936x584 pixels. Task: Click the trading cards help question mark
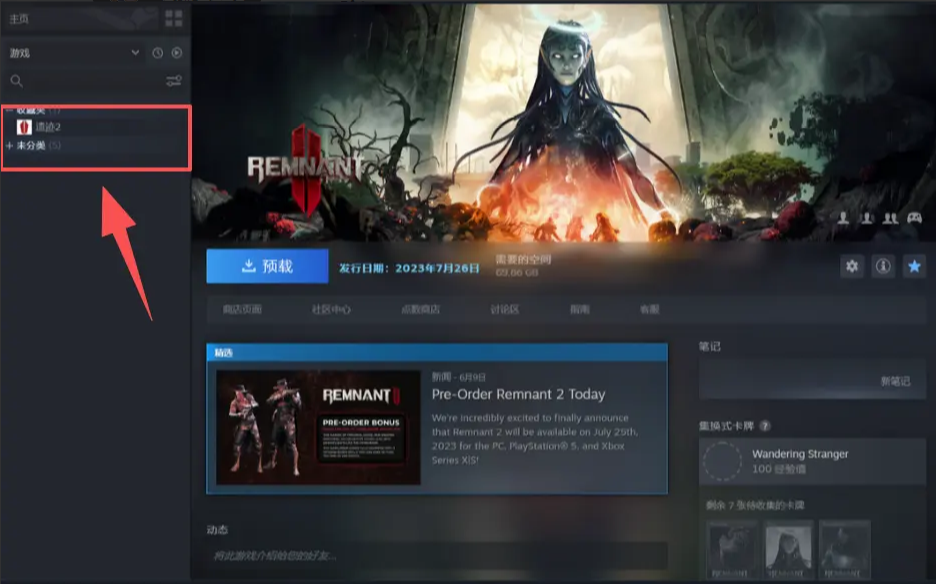765,426
